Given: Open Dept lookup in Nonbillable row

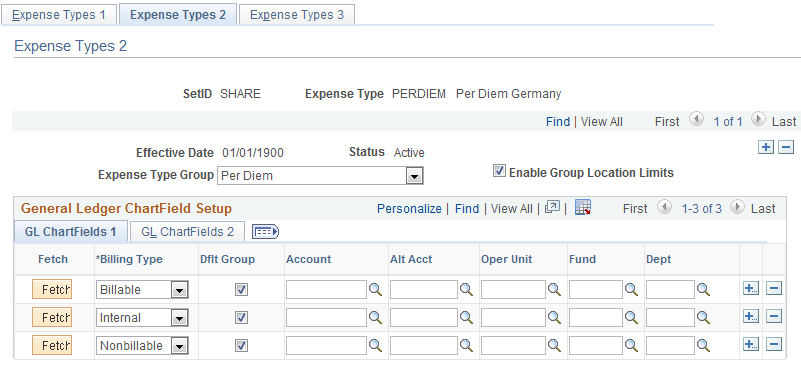Looking at the screenshot, I should [x=703, y=346].
